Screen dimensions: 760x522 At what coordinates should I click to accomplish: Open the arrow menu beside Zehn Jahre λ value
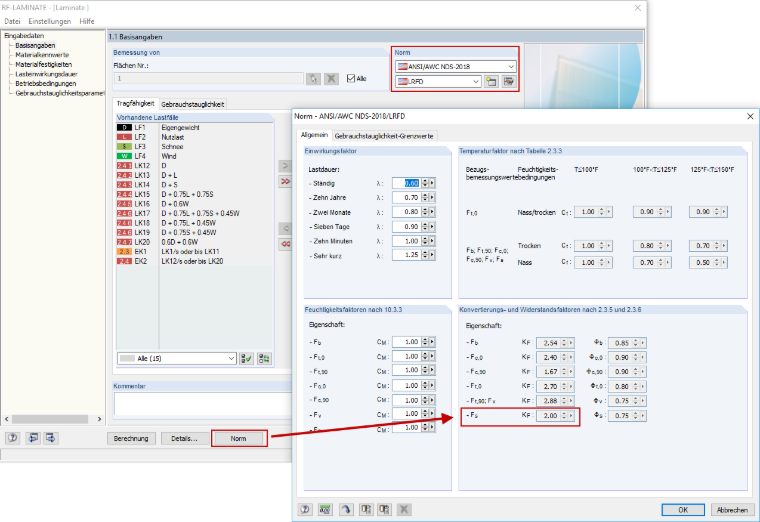pyautogui.click(x=432, y=198)
